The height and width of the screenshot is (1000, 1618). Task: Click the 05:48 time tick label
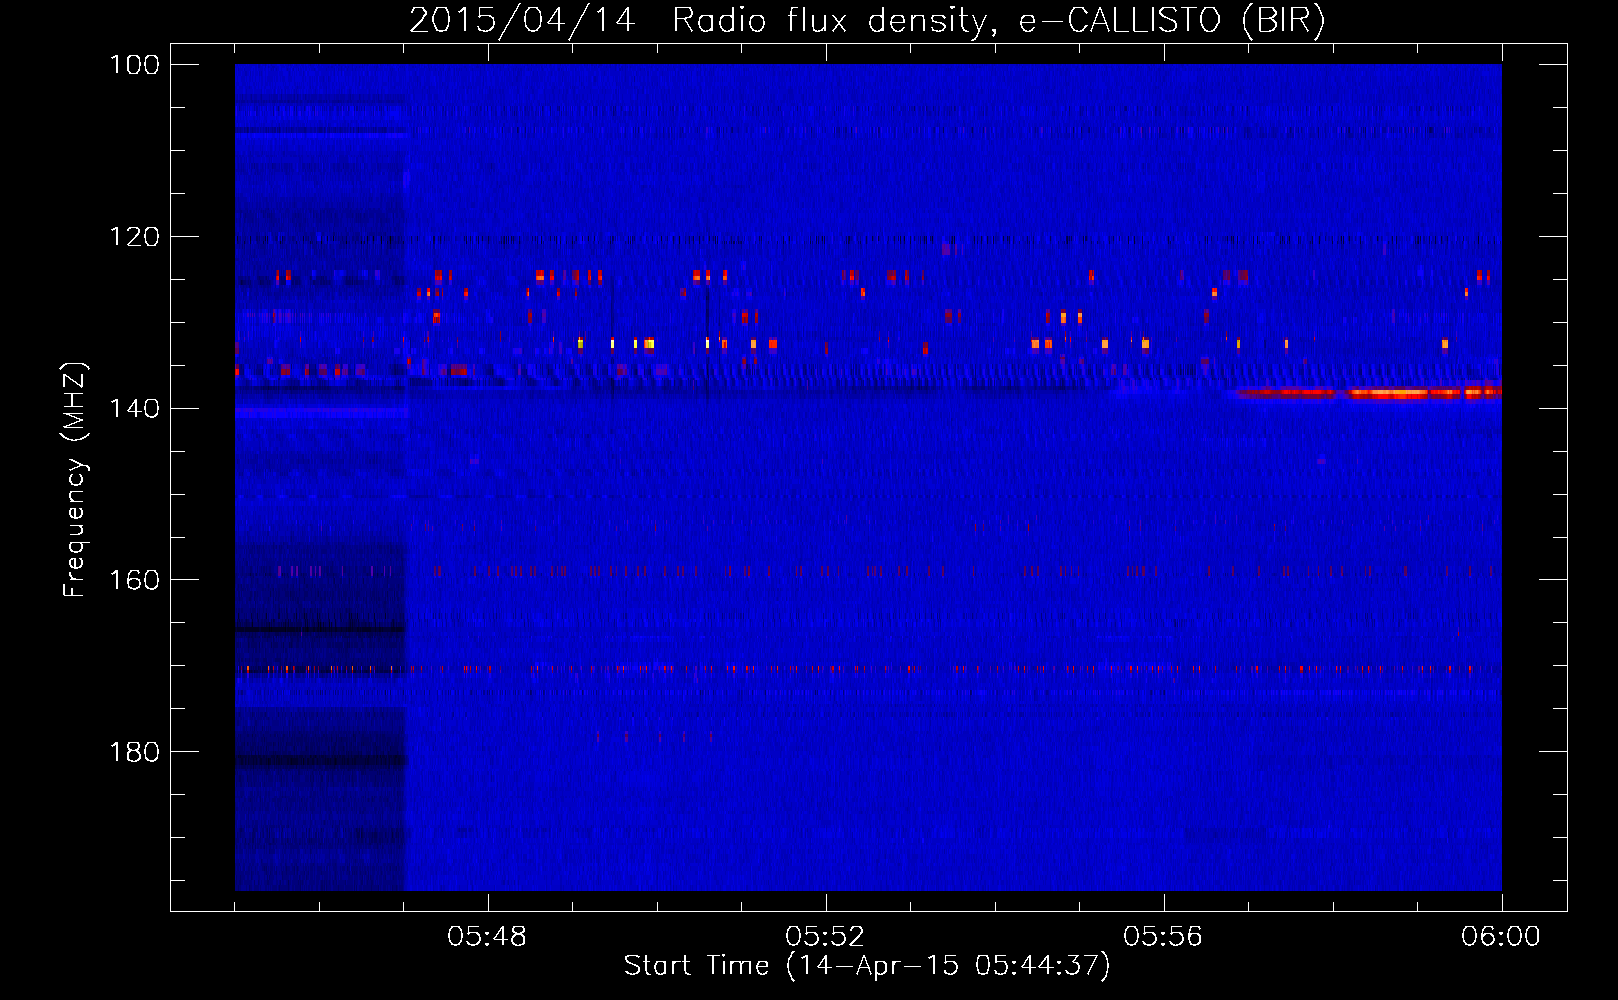[487, 937]
